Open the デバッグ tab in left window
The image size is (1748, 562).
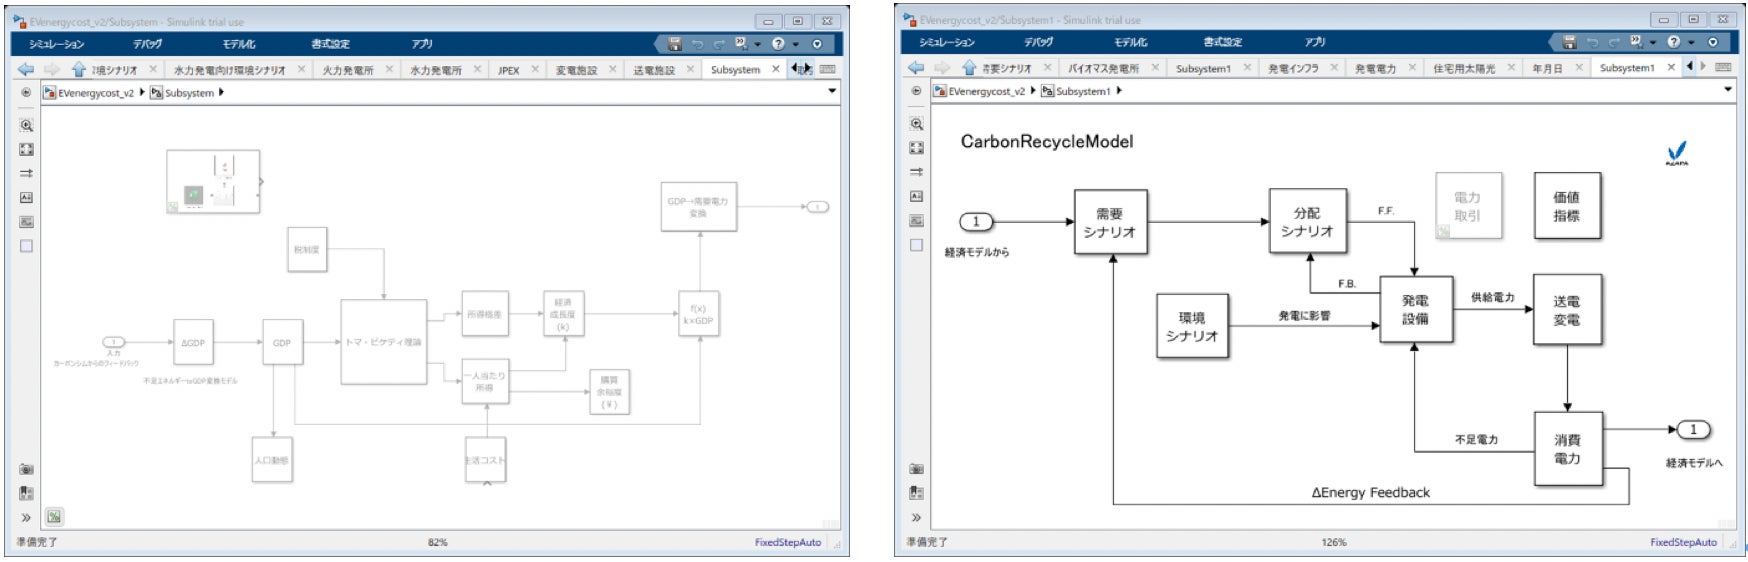coord(147,44)
